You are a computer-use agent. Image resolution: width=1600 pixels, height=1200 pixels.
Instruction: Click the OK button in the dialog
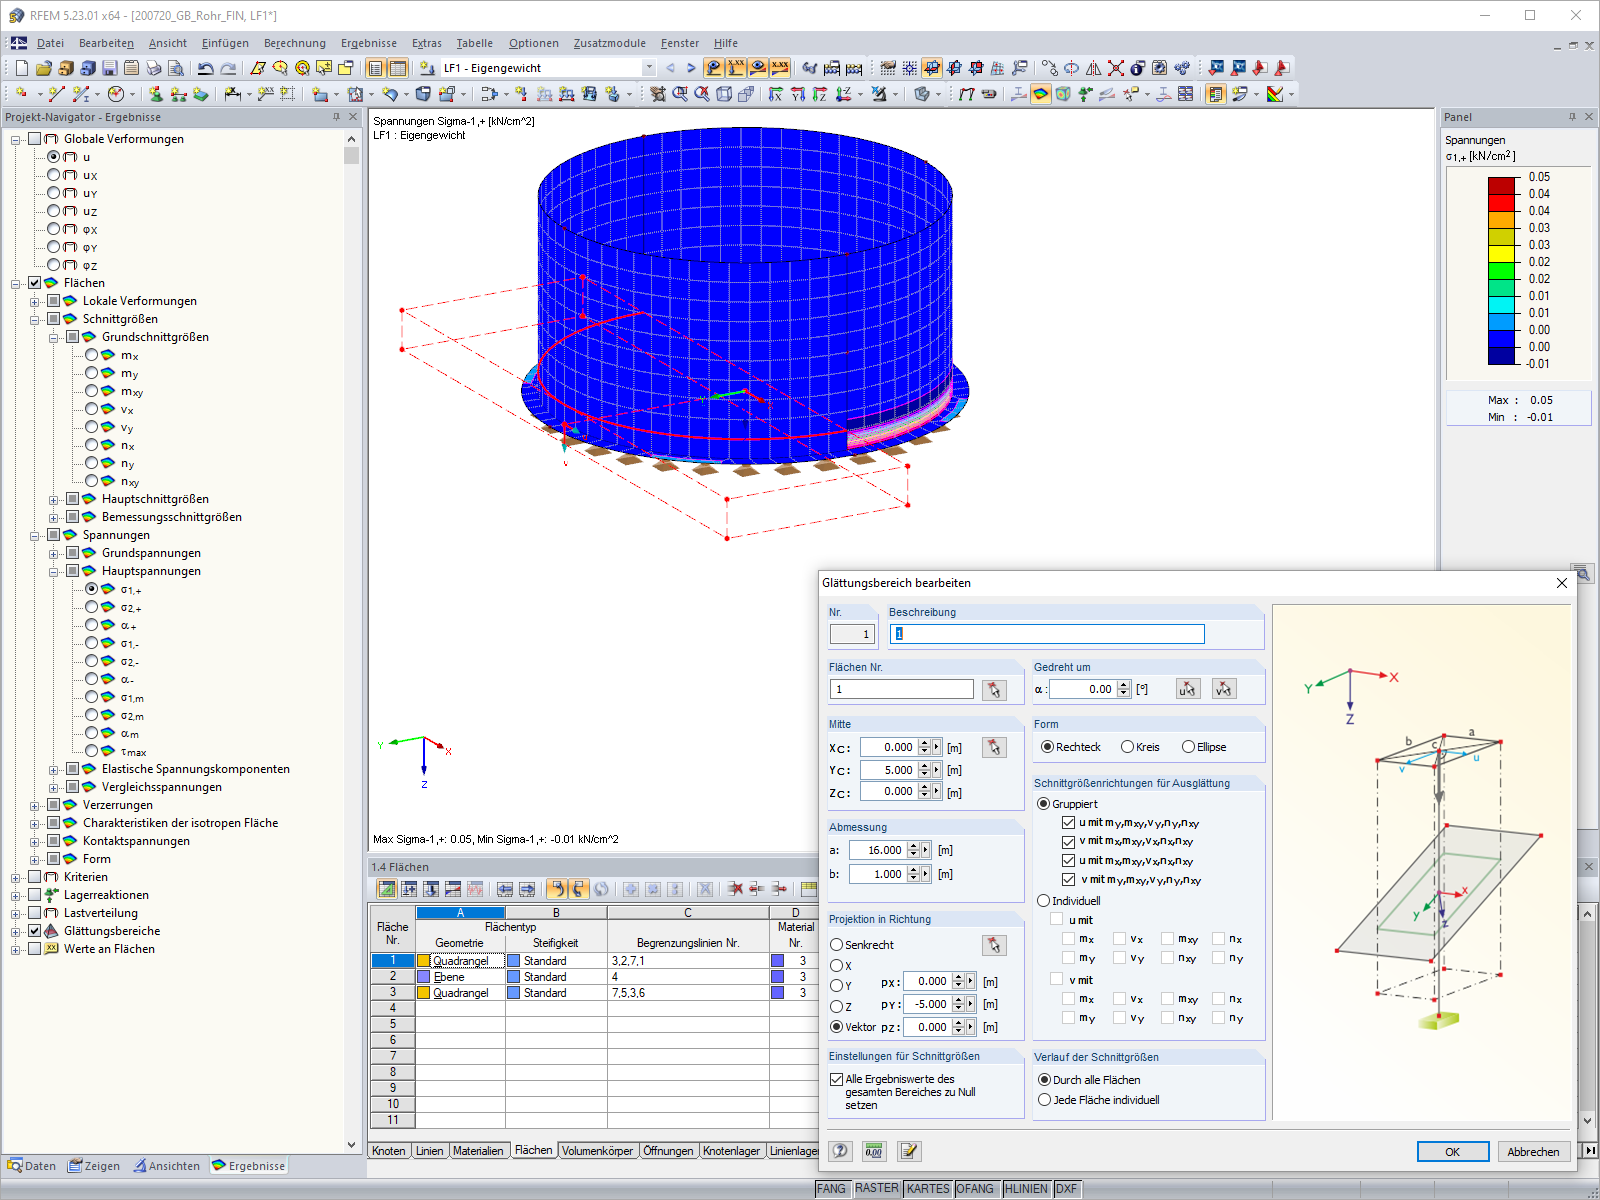tap(1452, 1152)
